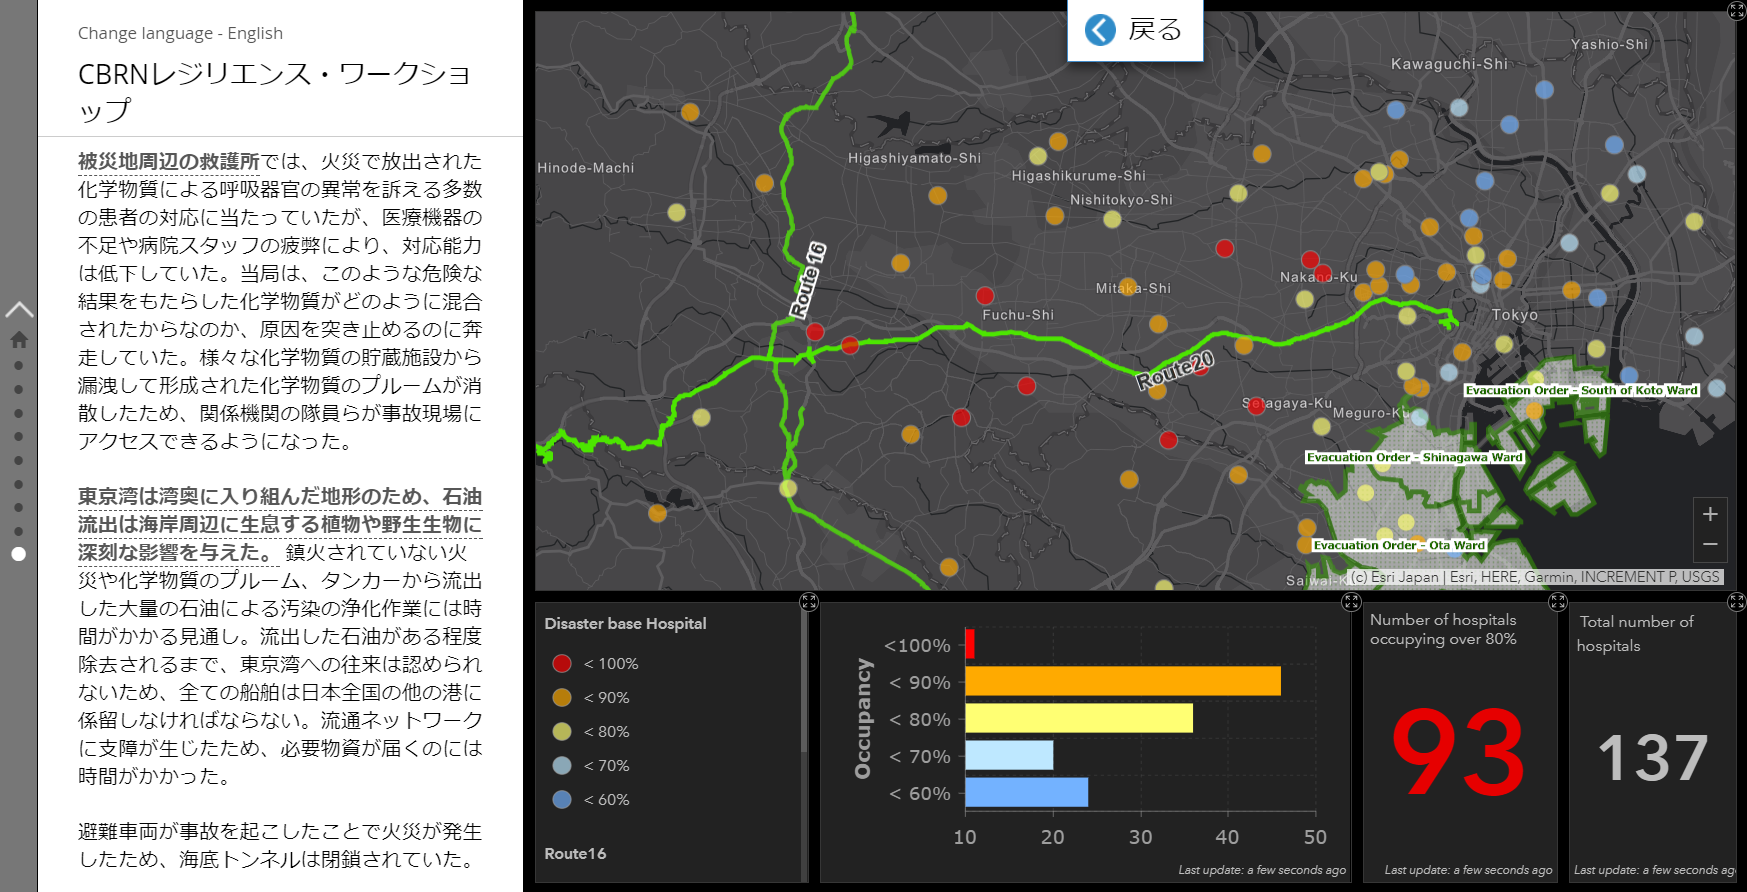Expand the hospitals over 80% indicator panel

tap(1558, 601)
